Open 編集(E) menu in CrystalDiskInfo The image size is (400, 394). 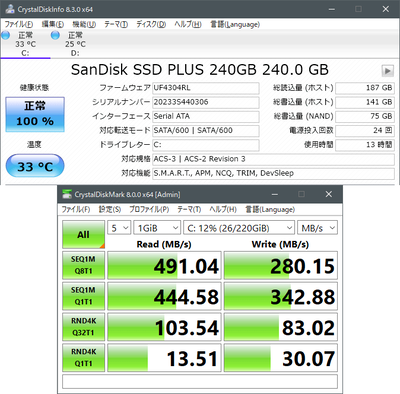[x=53, y=24]
